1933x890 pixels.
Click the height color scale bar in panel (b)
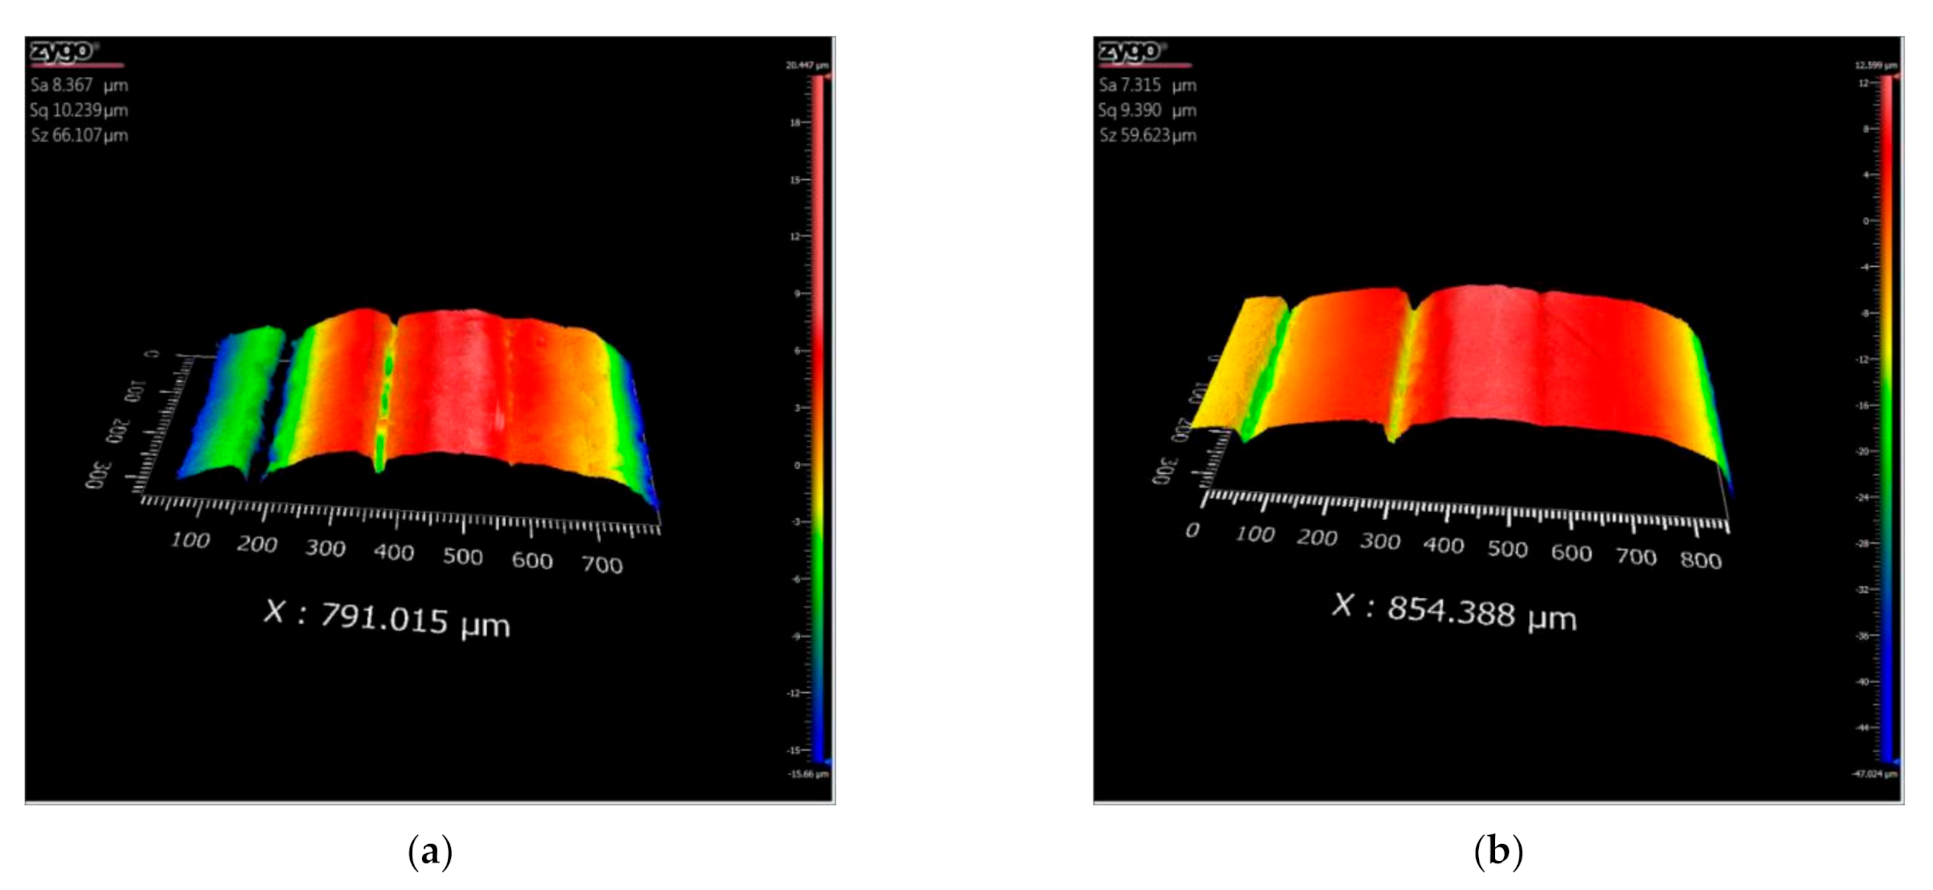[1886, 418]
